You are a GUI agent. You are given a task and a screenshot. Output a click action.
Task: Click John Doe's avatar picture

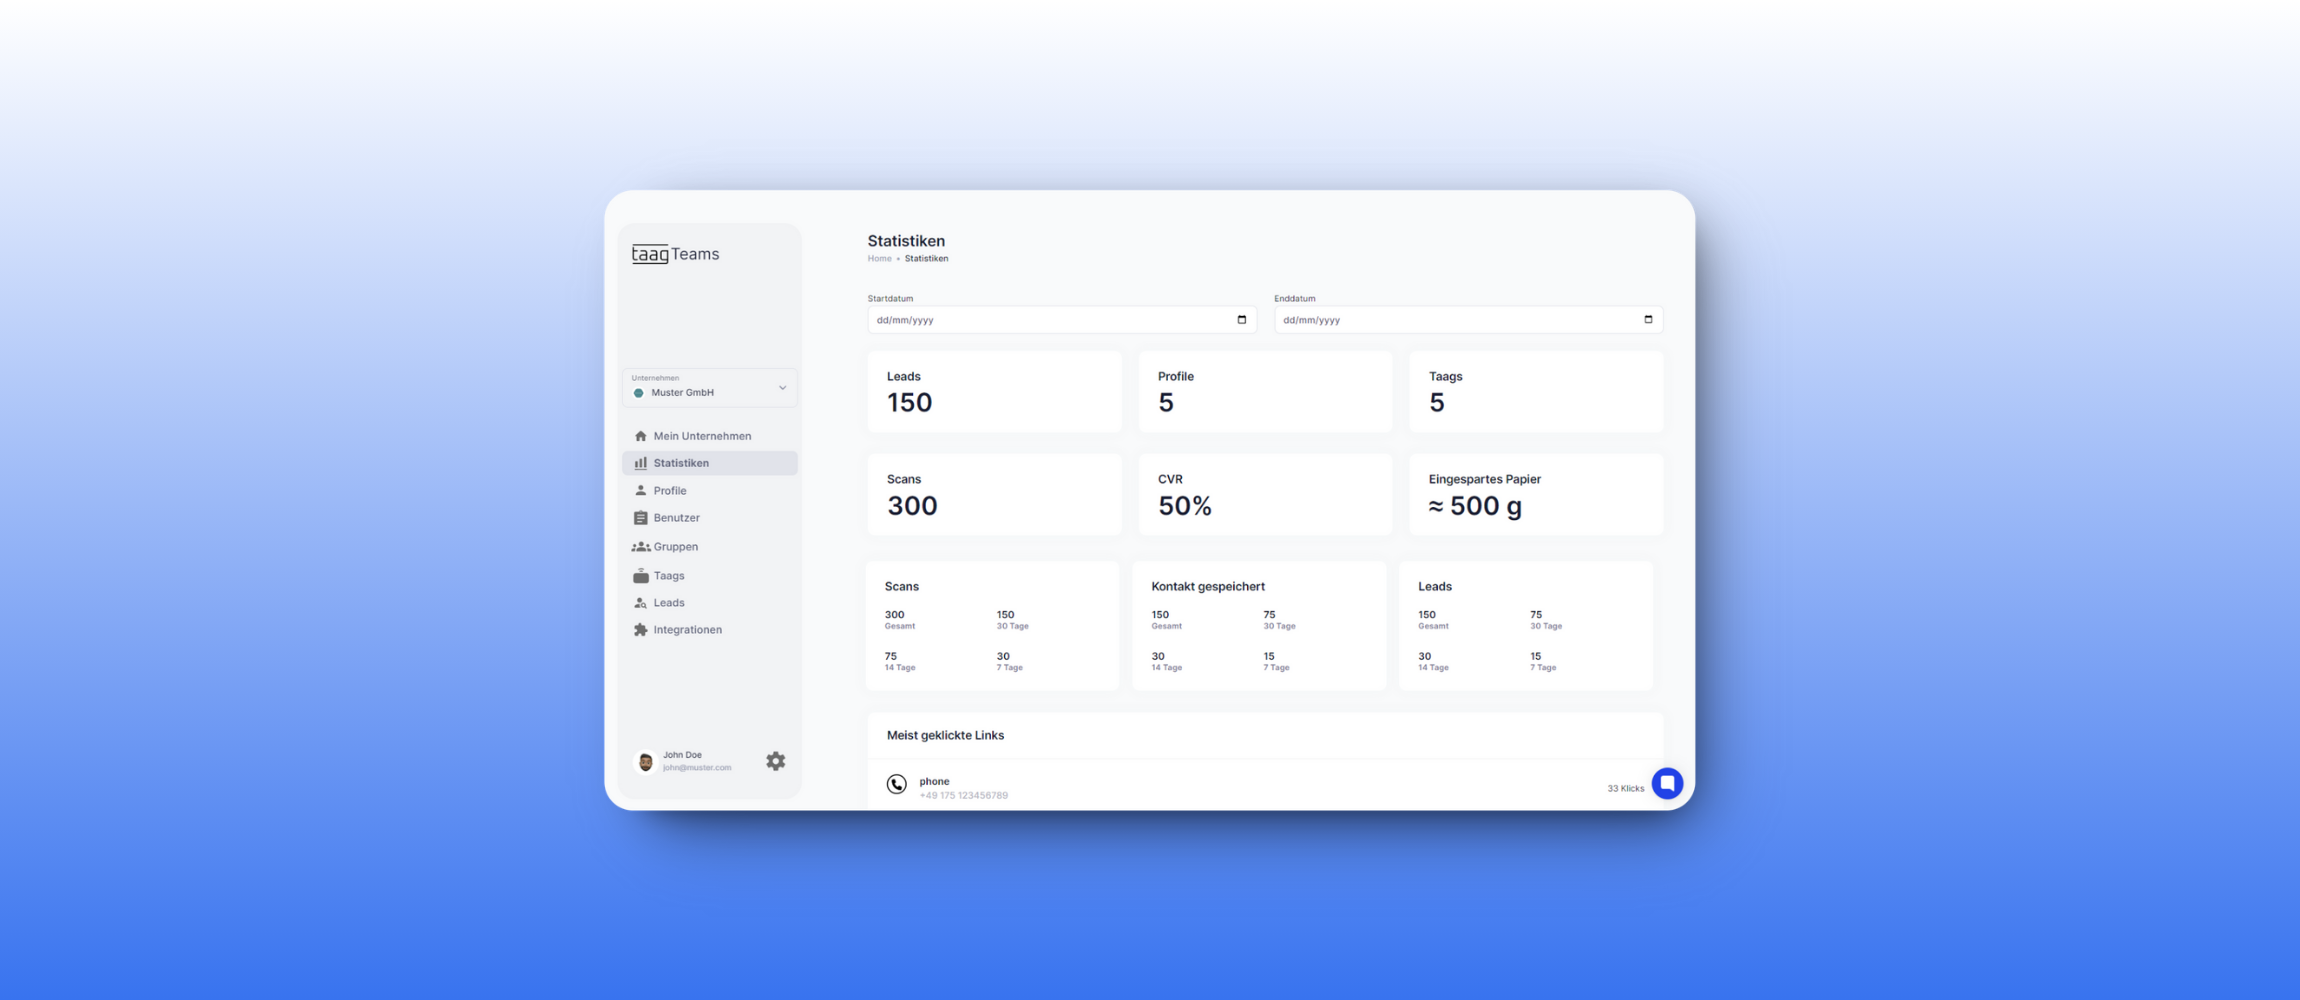tap(645, 762)
